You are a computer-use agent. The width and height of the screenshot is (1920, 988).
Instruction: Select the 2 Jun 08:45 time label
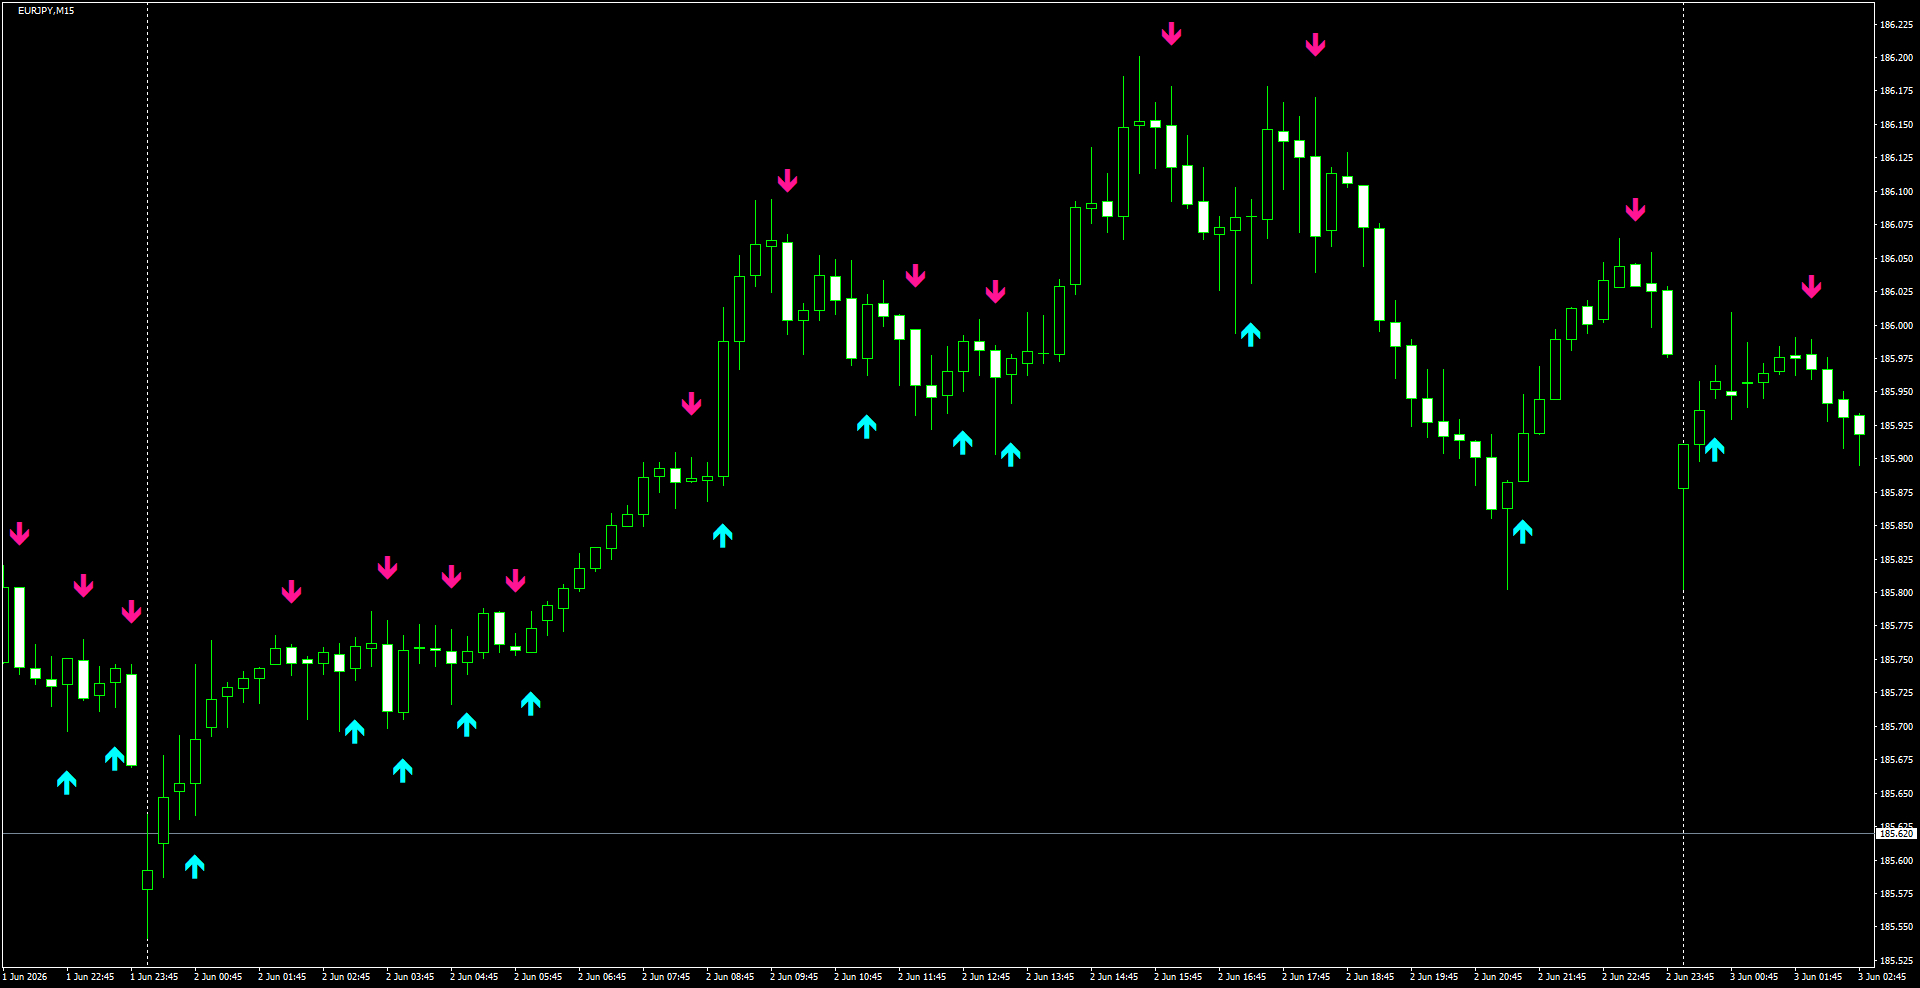point(730,977)
